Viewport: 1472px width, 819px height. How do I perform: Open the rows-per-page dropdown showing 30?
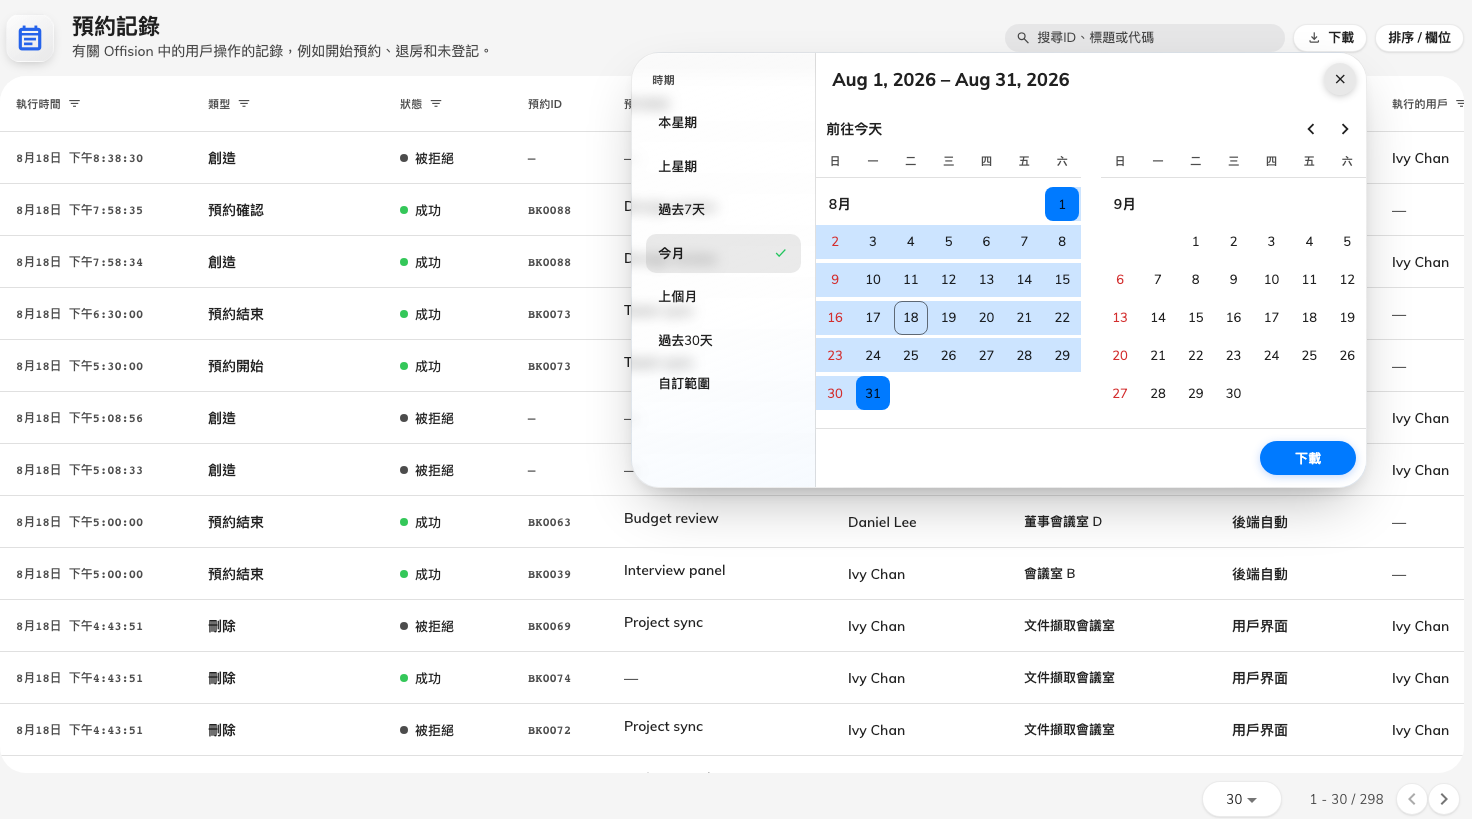pos(1242,799)
